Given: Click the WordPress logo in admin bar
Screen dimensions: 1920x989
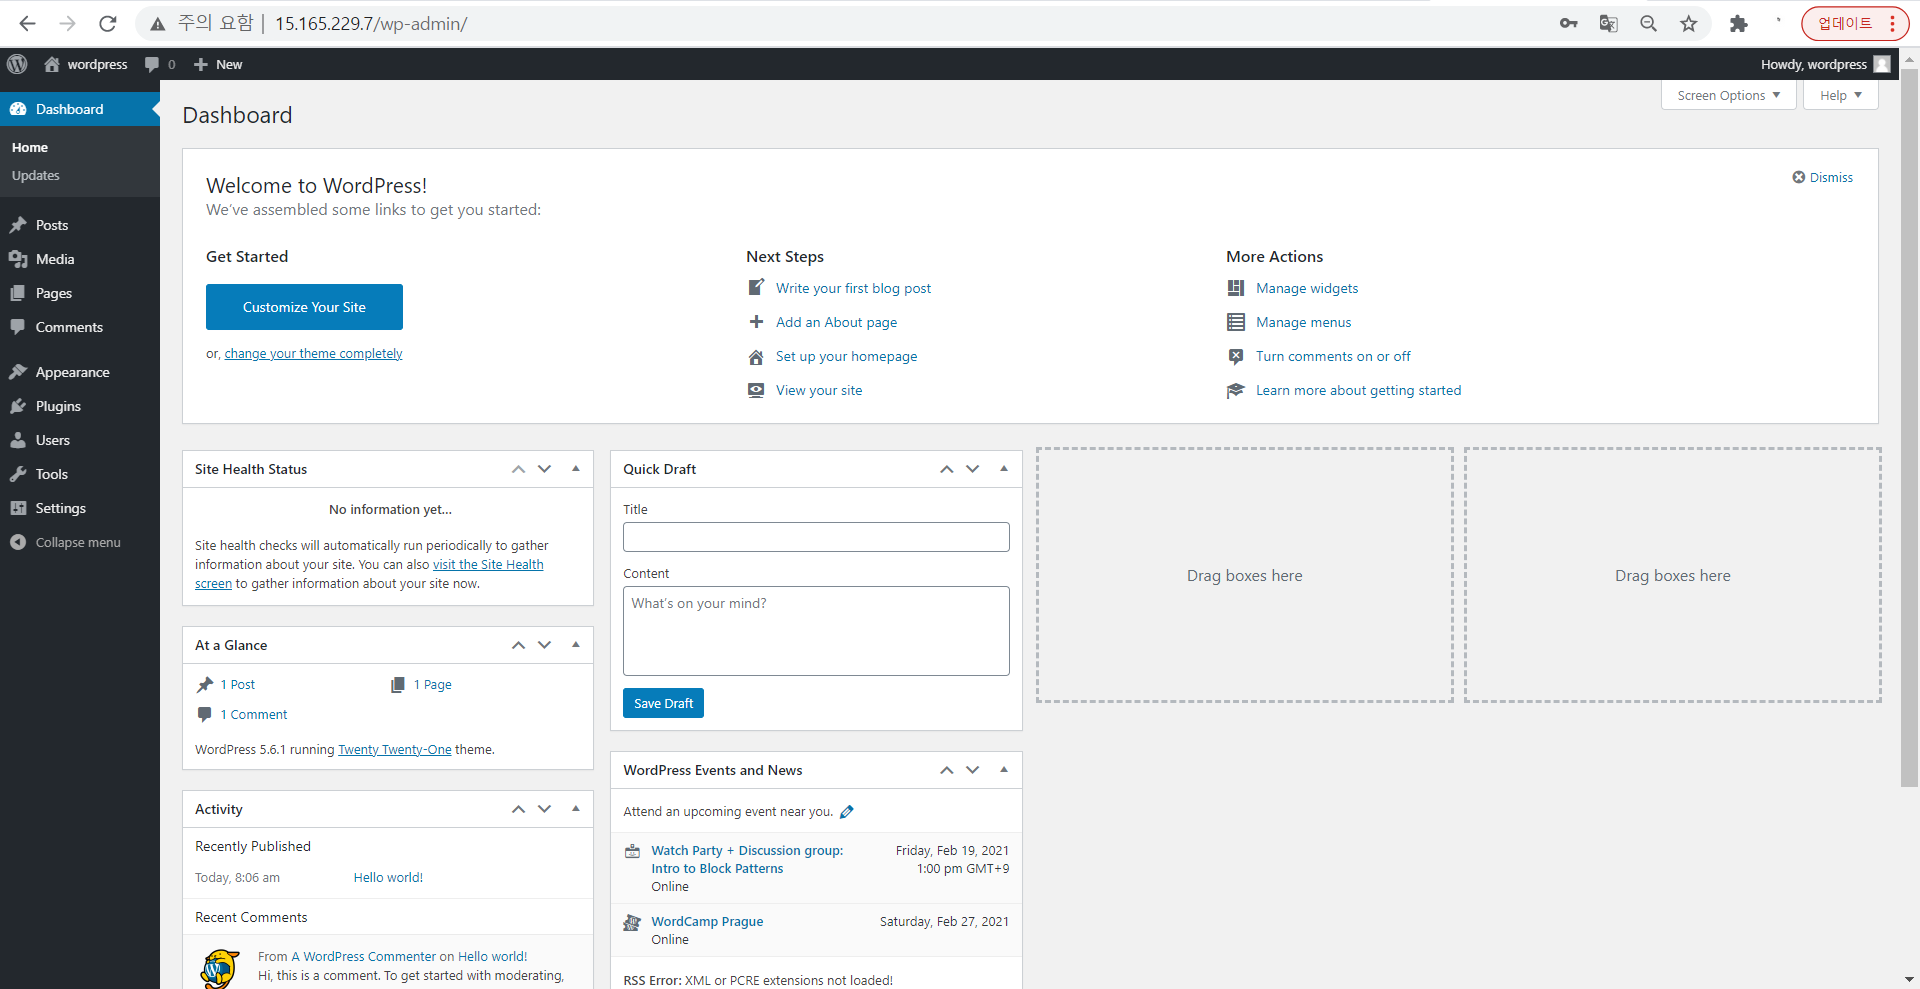Looking at the screenshot, I should pyautogui.click(x=17, y=64).
